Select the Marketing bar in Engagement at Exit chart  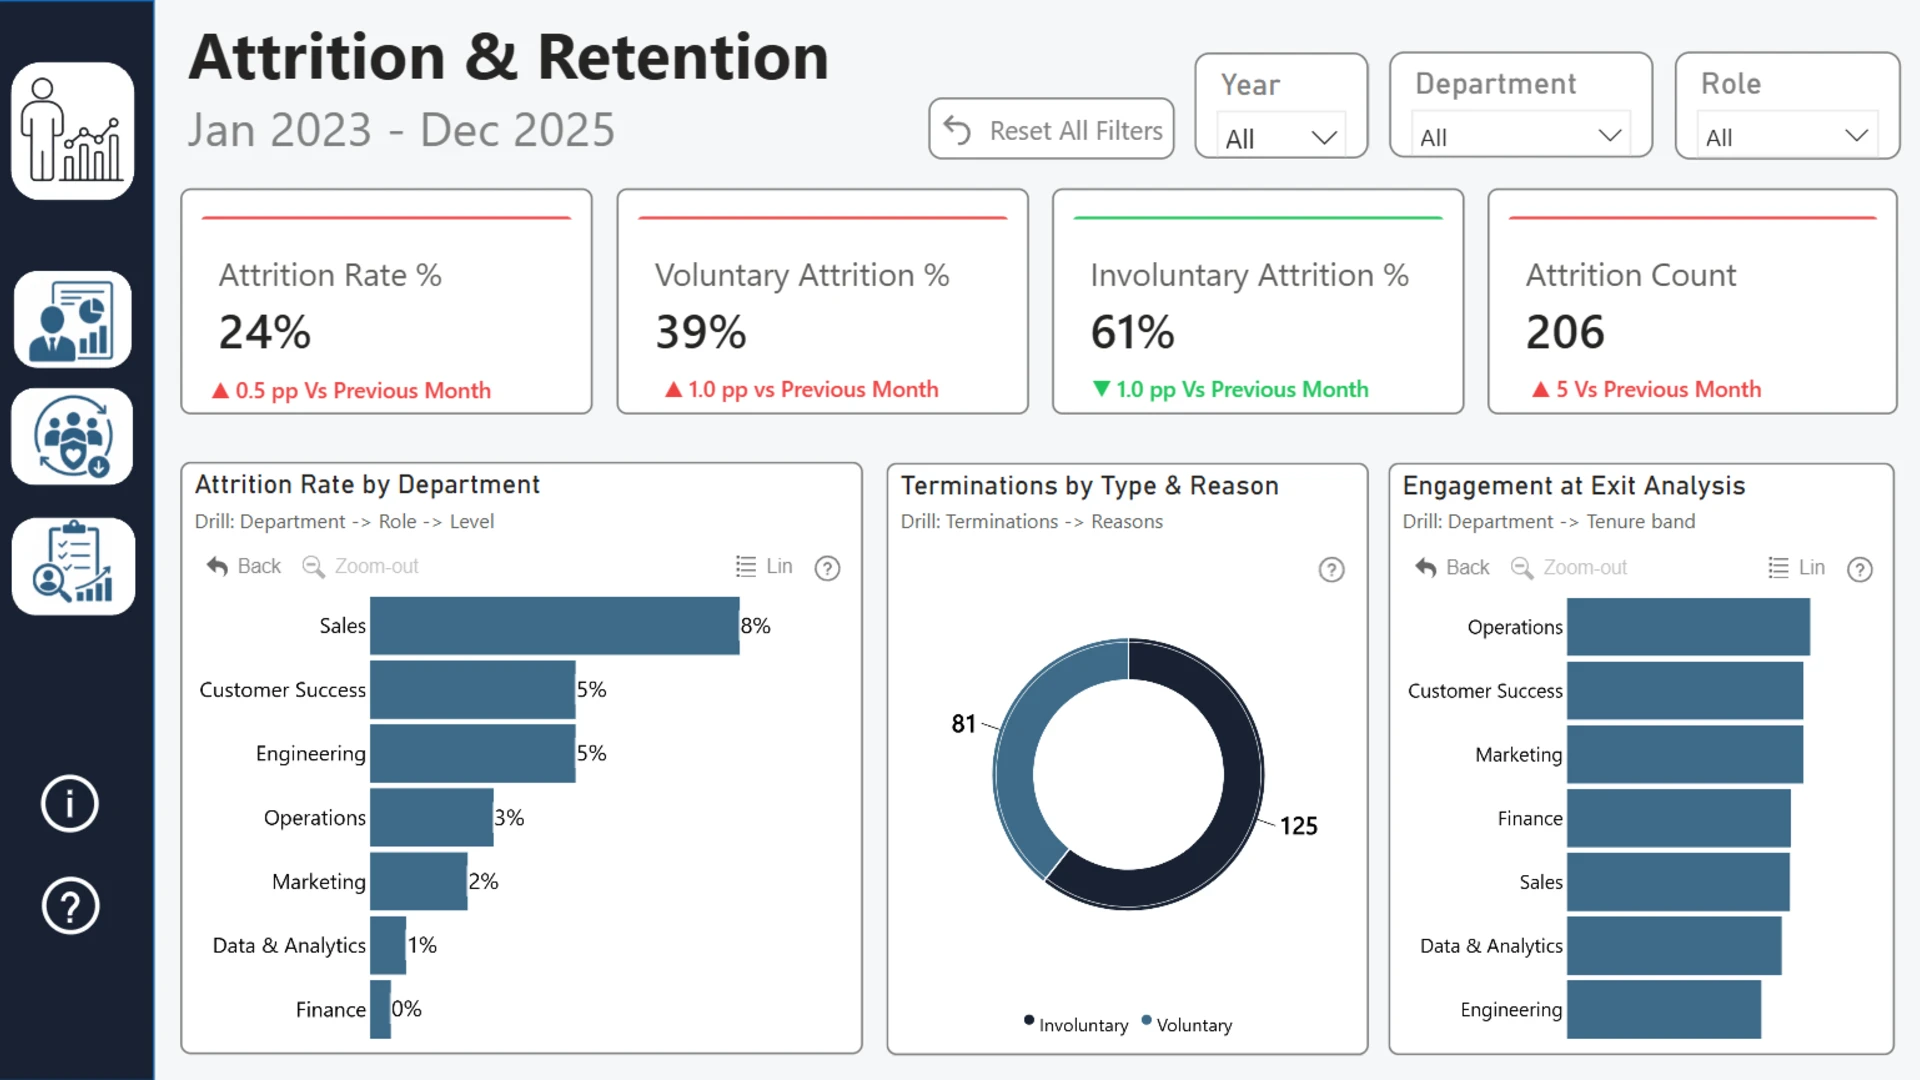pos(1685,755)
